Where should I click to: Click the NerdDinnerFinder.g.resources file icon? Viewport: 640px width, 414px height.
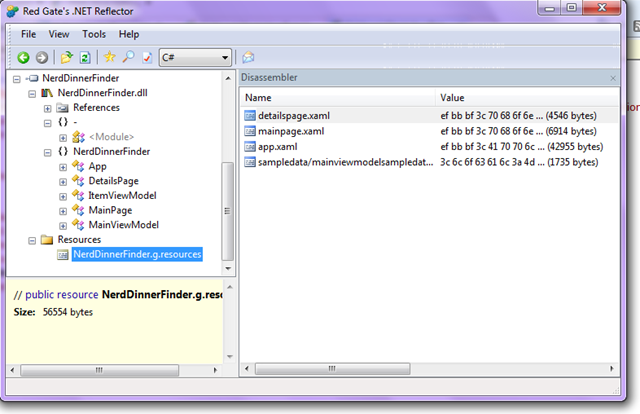(x=62, y=255)
